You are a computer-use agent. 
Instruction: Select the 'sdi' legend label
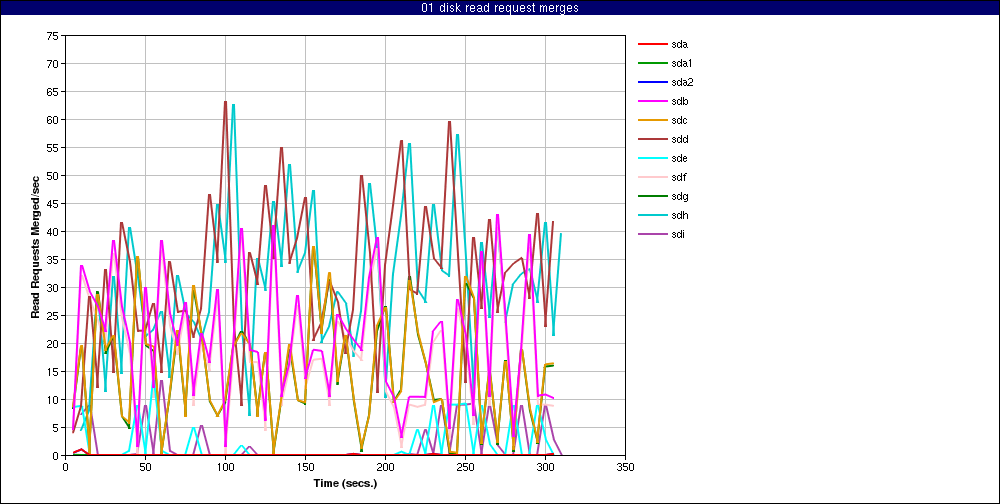point(678,234)
